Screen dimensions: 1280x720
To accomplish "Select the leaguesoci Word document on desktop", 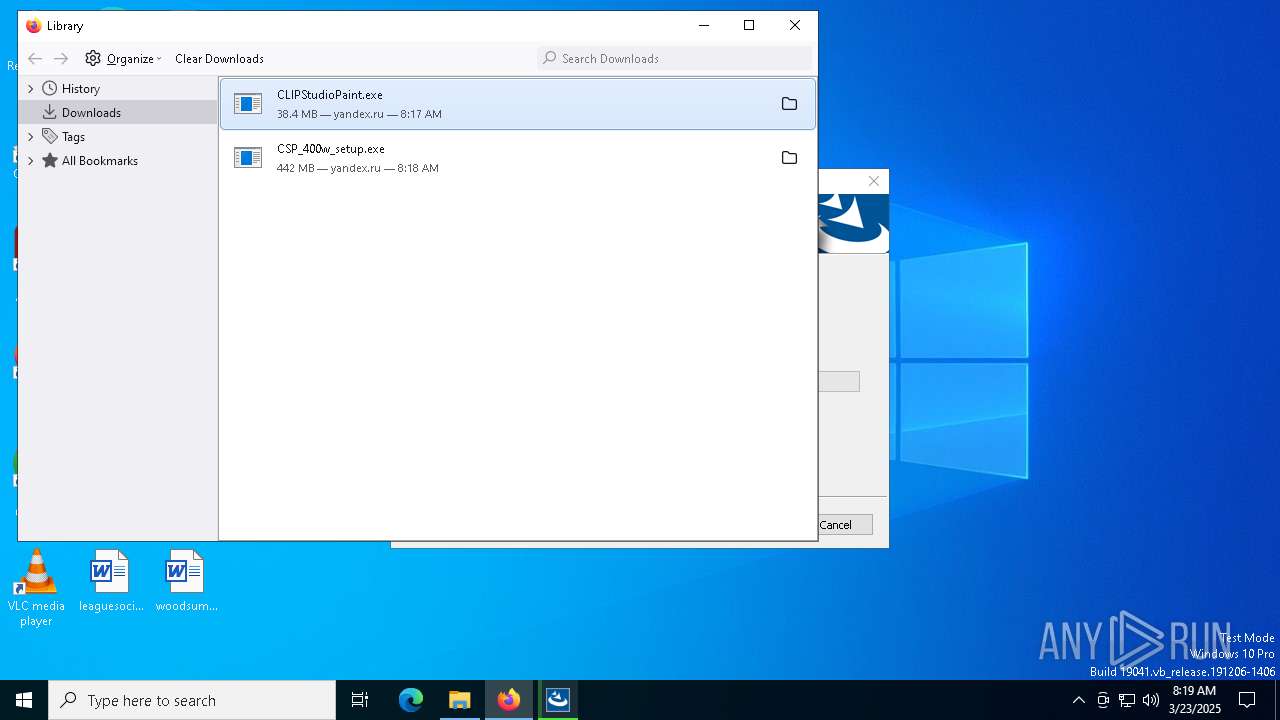I will tap(111, 581).
